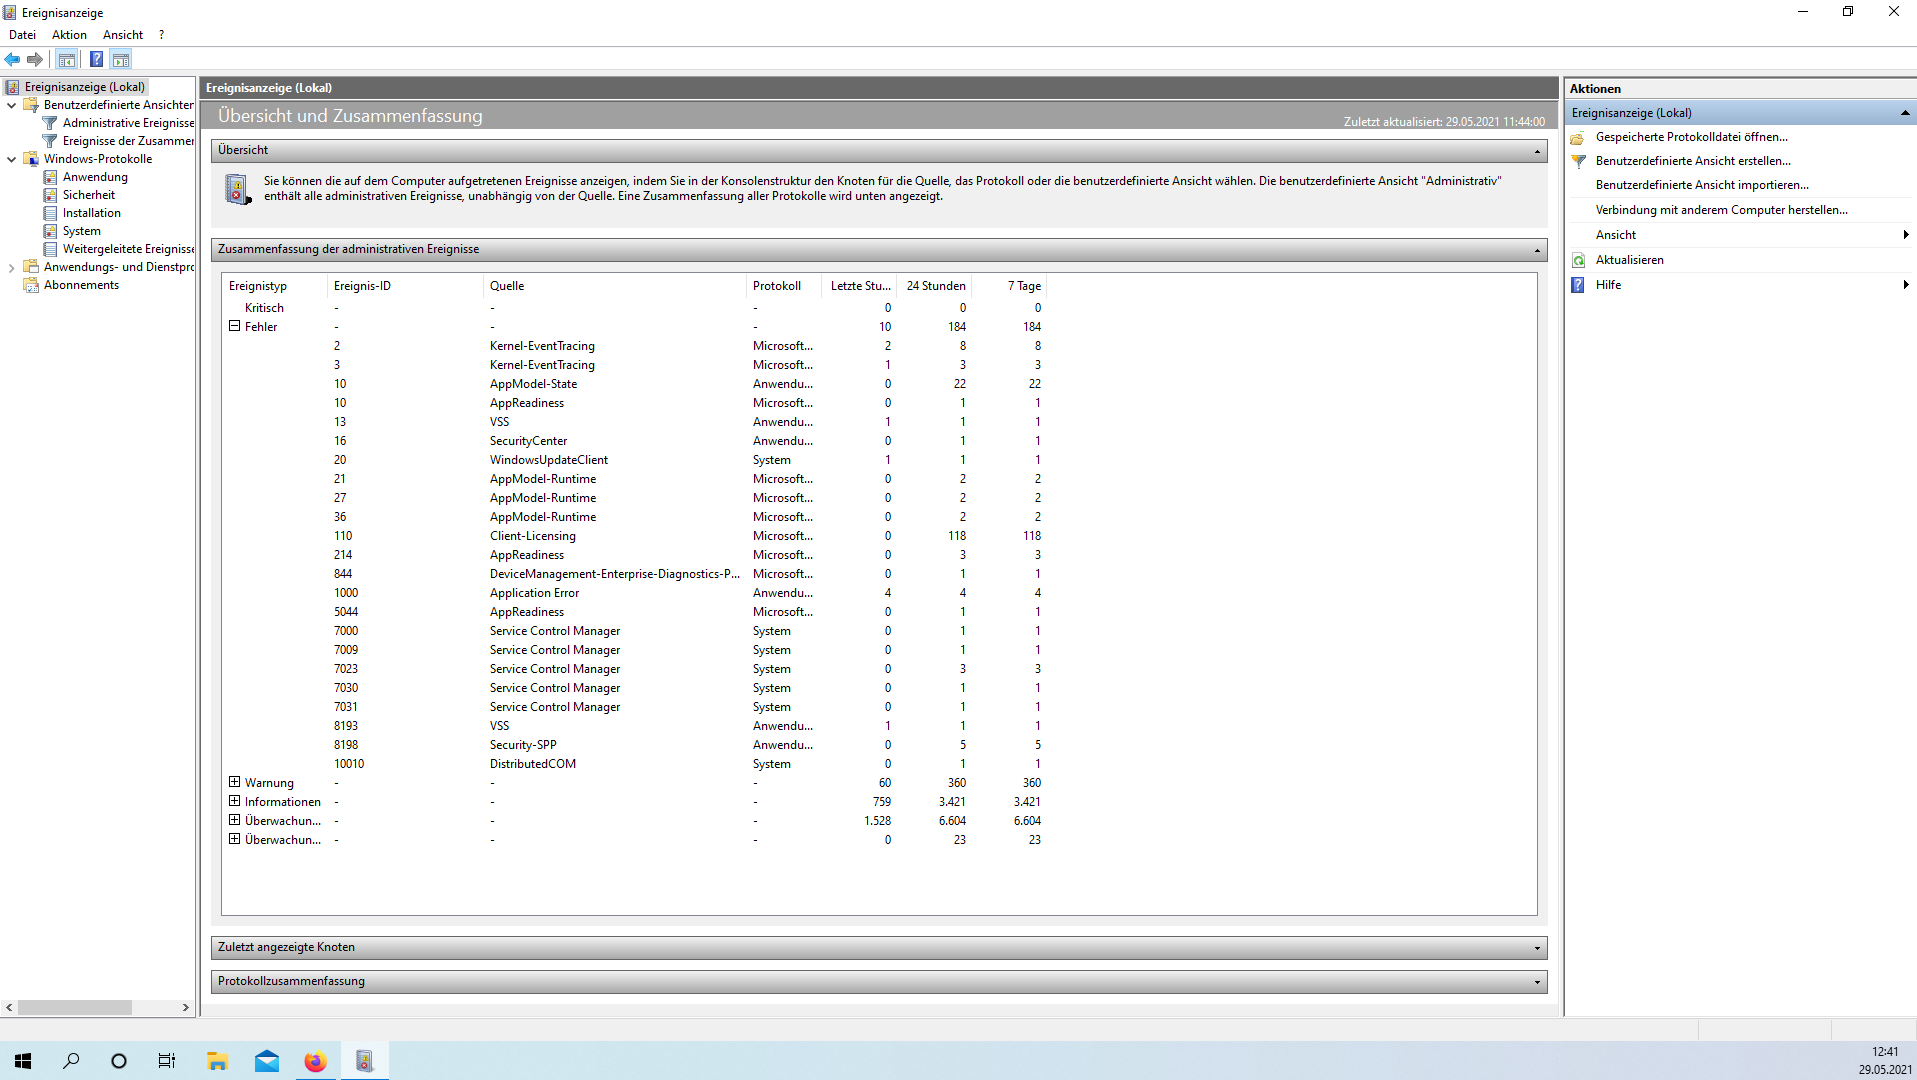Viewport: 1917px width, 1080px height.
Task: Select Administrative Ereignisse filter icon
Action: click(x=50, y=123)
